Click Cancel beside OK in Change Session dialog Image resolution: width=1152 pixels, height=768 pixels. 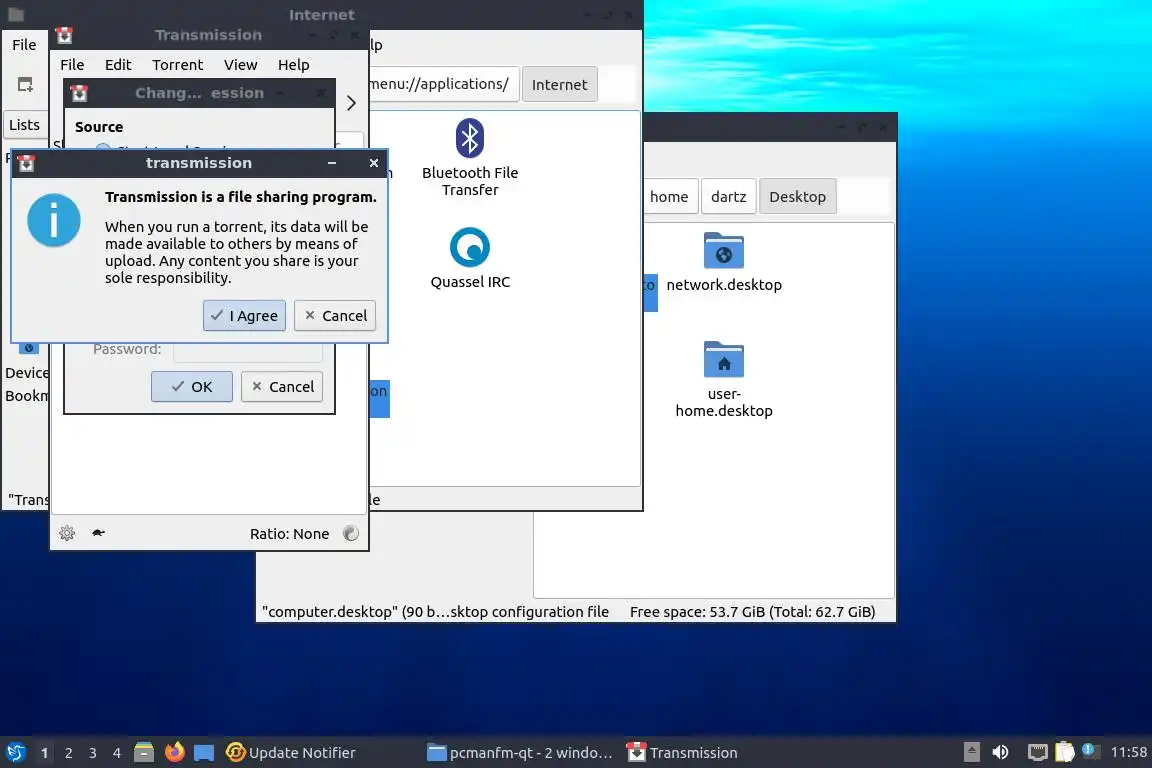coord(282,387)
